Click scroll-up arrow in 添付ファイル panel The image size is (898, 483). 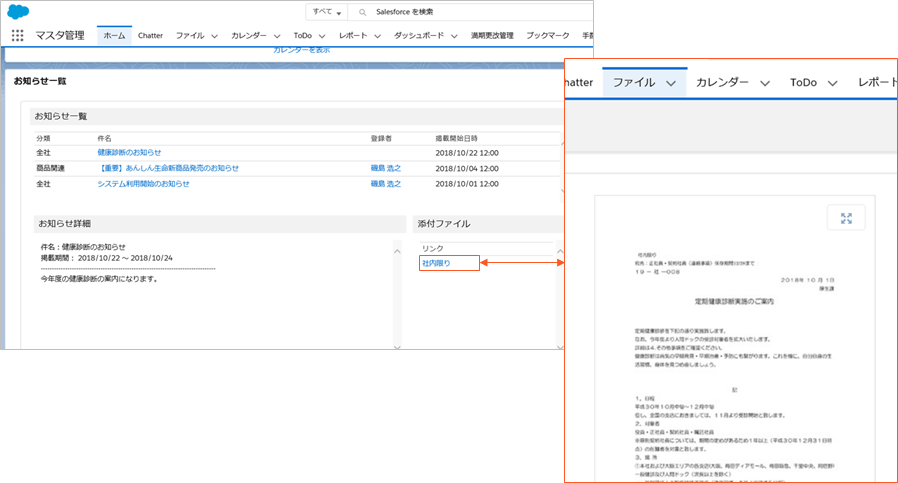tap(560, 252)
